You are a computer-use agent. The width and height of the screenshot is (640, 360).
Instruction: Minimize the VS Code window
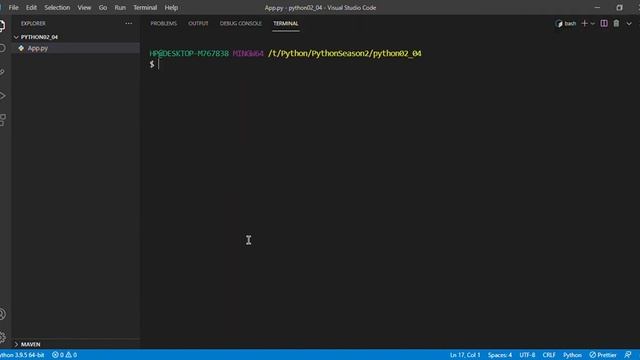(x=597, y=7)
